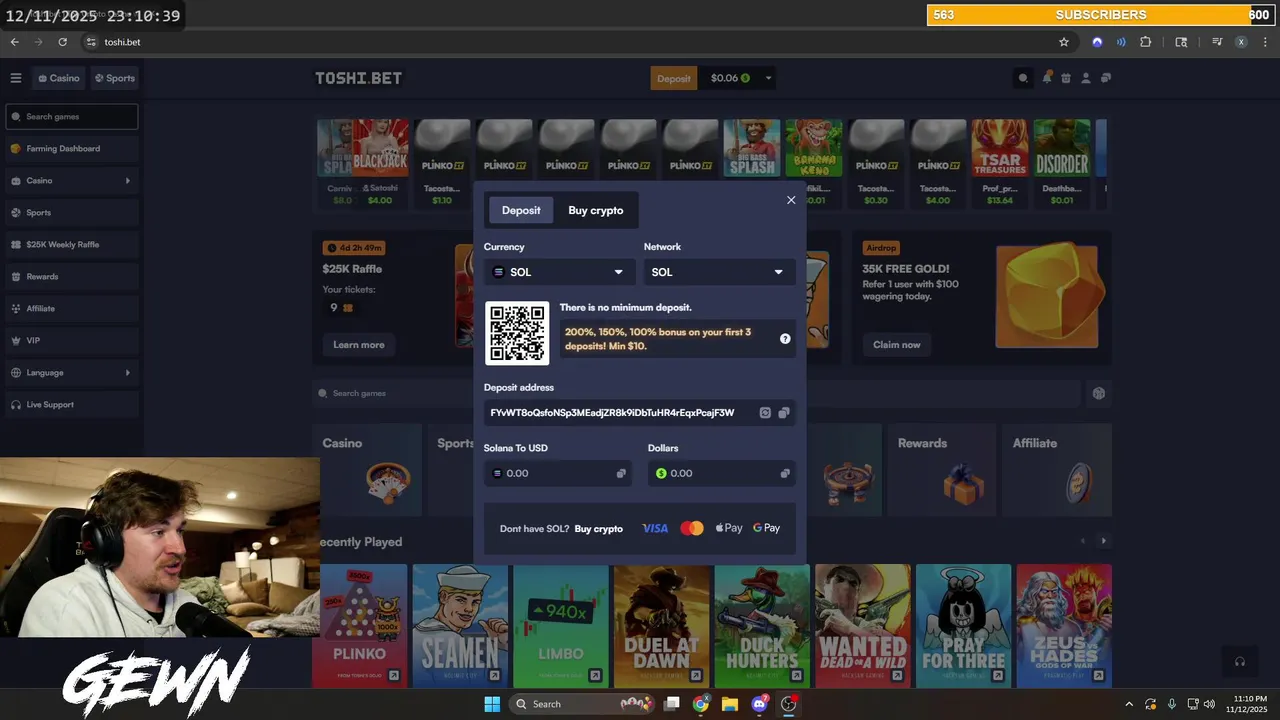Open the Network SOL dropdown

tap(720, 272)
